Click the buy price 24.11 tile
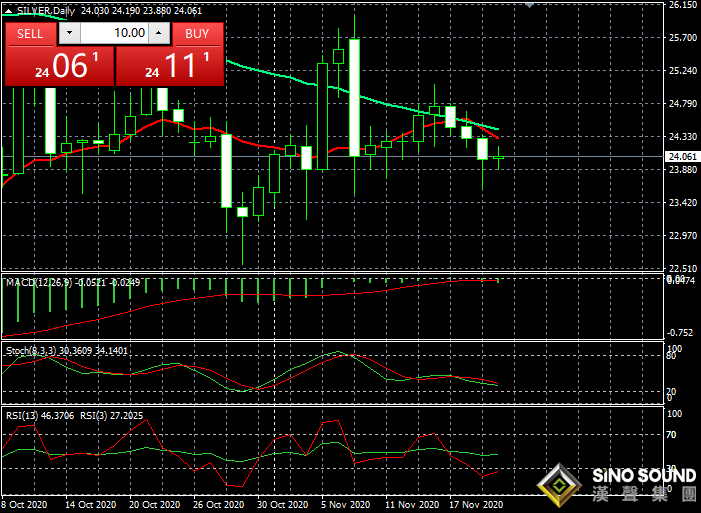The width and height of the screenshot is (701, 513). [x=169, y=67]
